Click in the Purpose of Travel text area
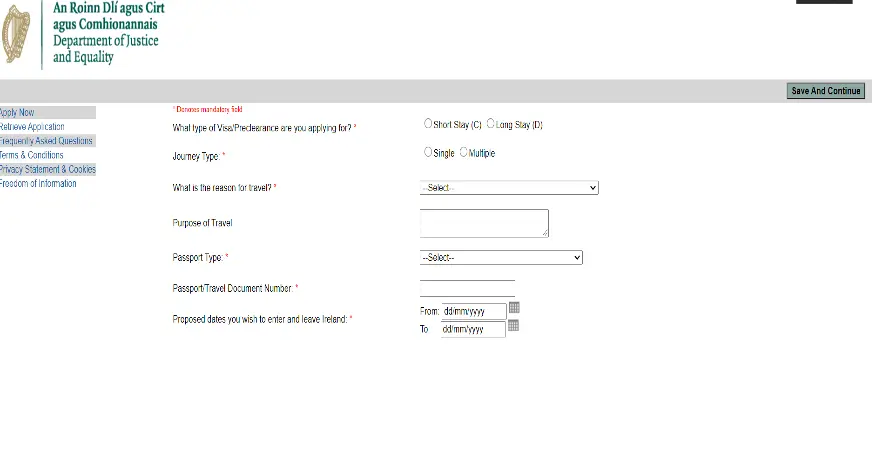Image resolution: width=872 pixels, height=458 pixels. coord(484,223)
